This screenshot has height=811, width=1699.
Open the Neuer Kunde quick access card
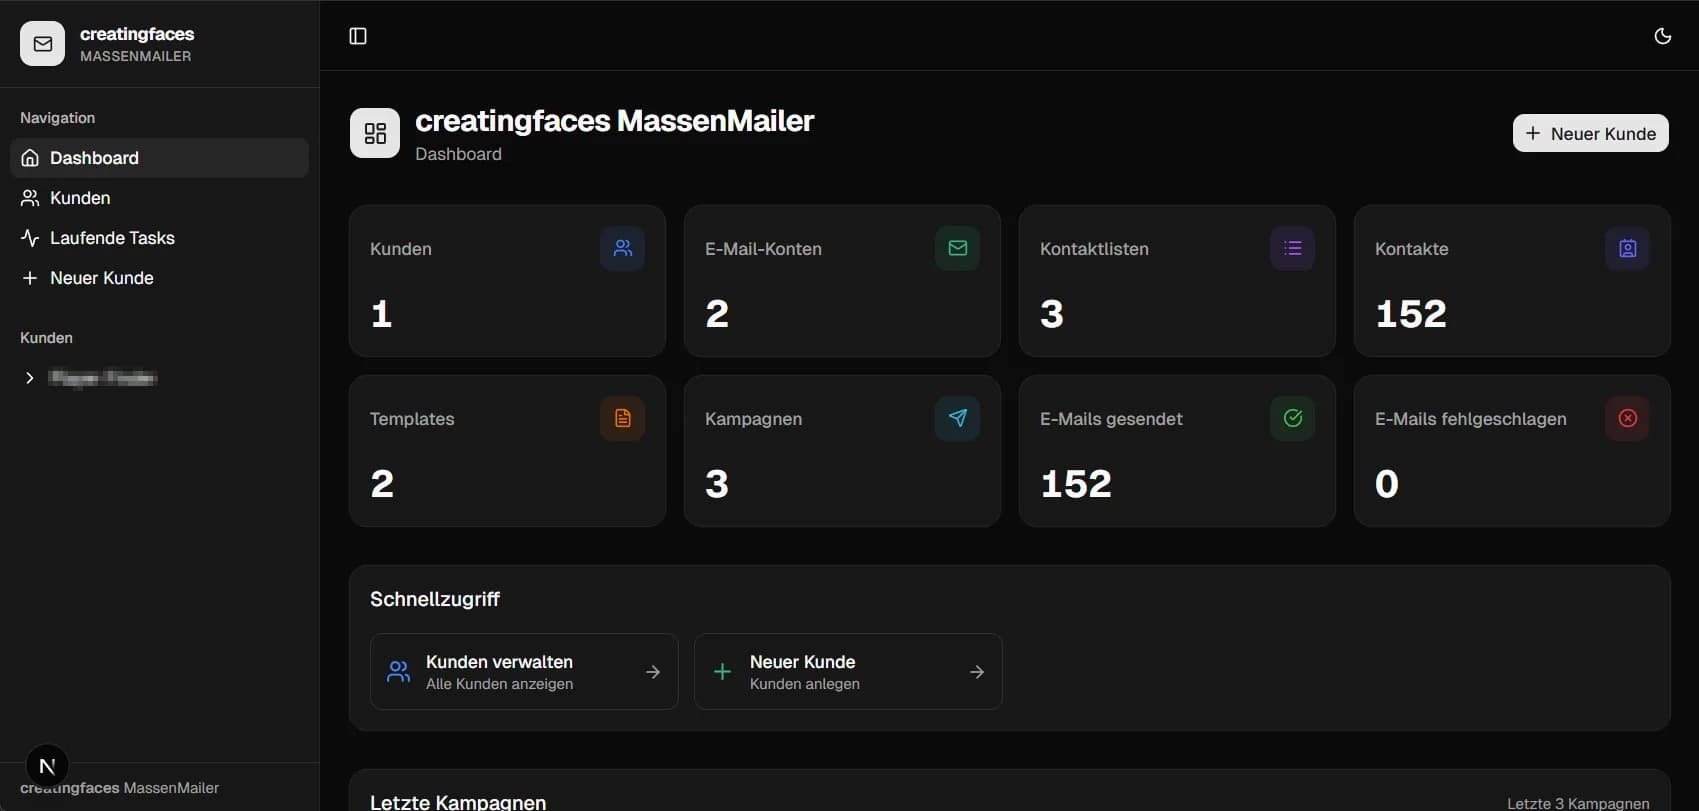(848, 671)
